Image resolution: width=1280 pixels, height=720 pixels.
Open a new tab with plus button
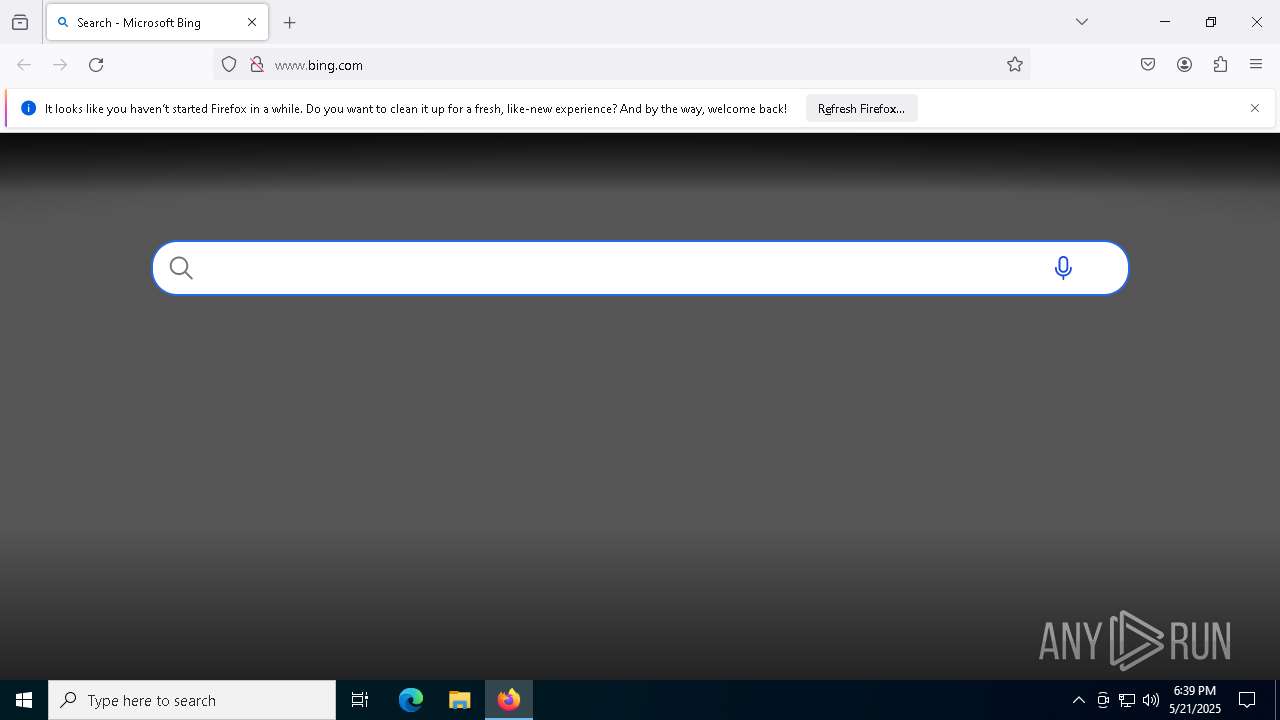tap(290, 22)
